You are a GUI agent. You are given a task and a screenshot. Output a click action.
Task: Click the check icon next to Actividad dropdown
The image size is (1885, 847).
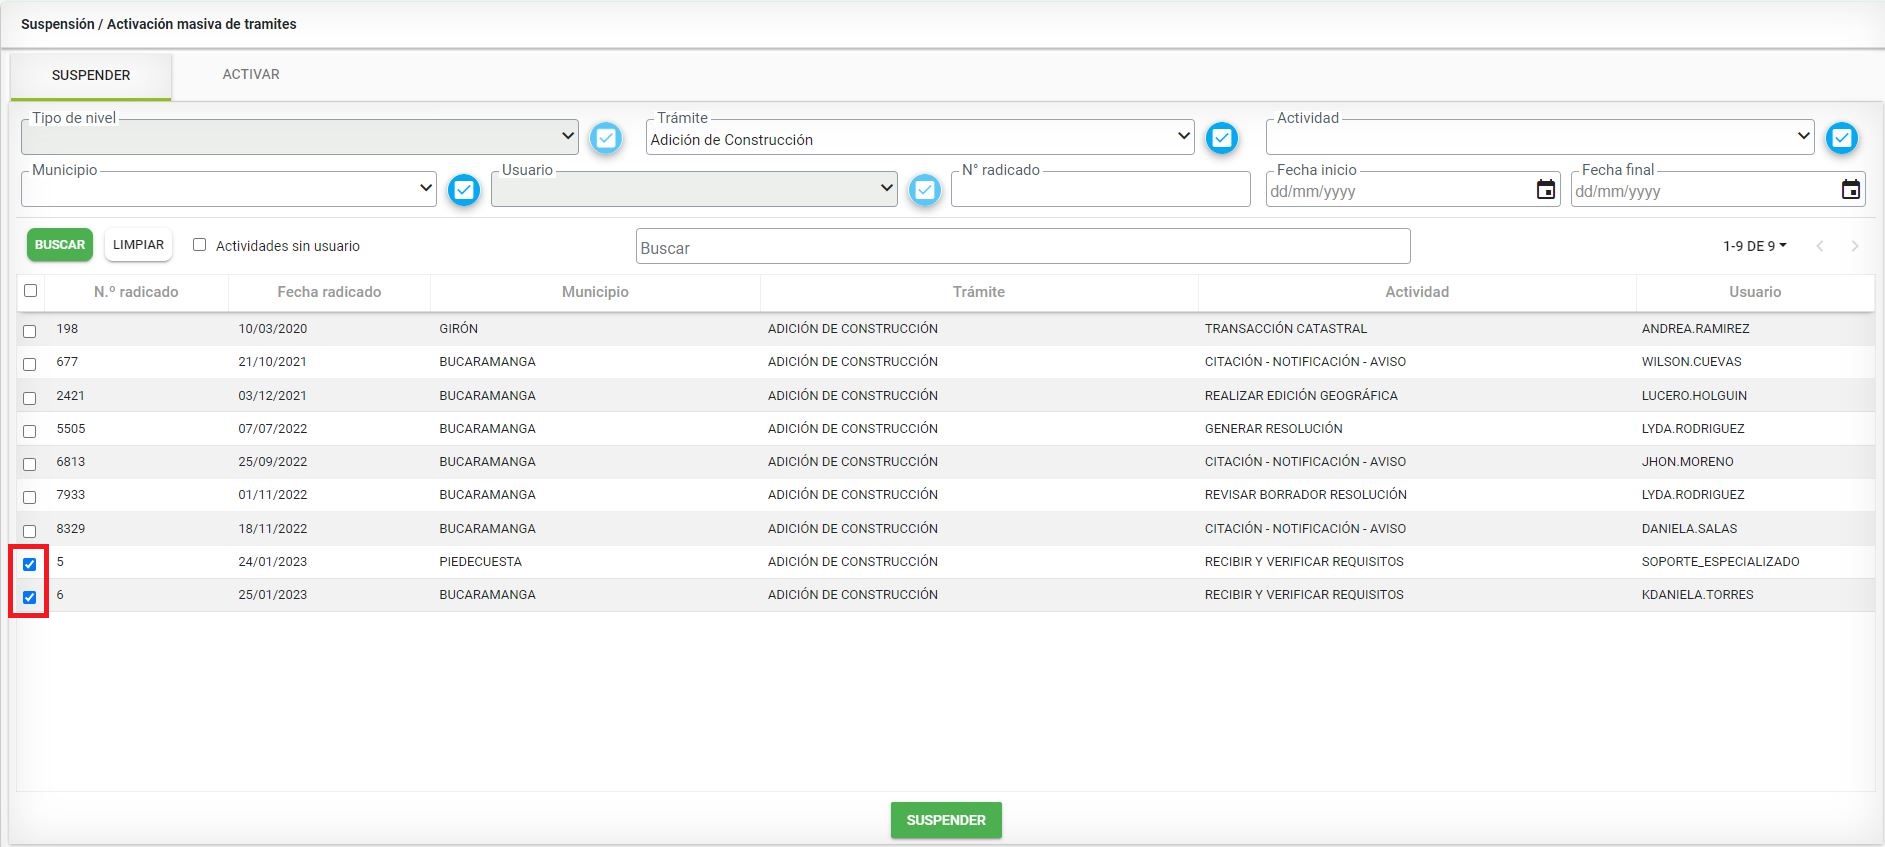1842,138
